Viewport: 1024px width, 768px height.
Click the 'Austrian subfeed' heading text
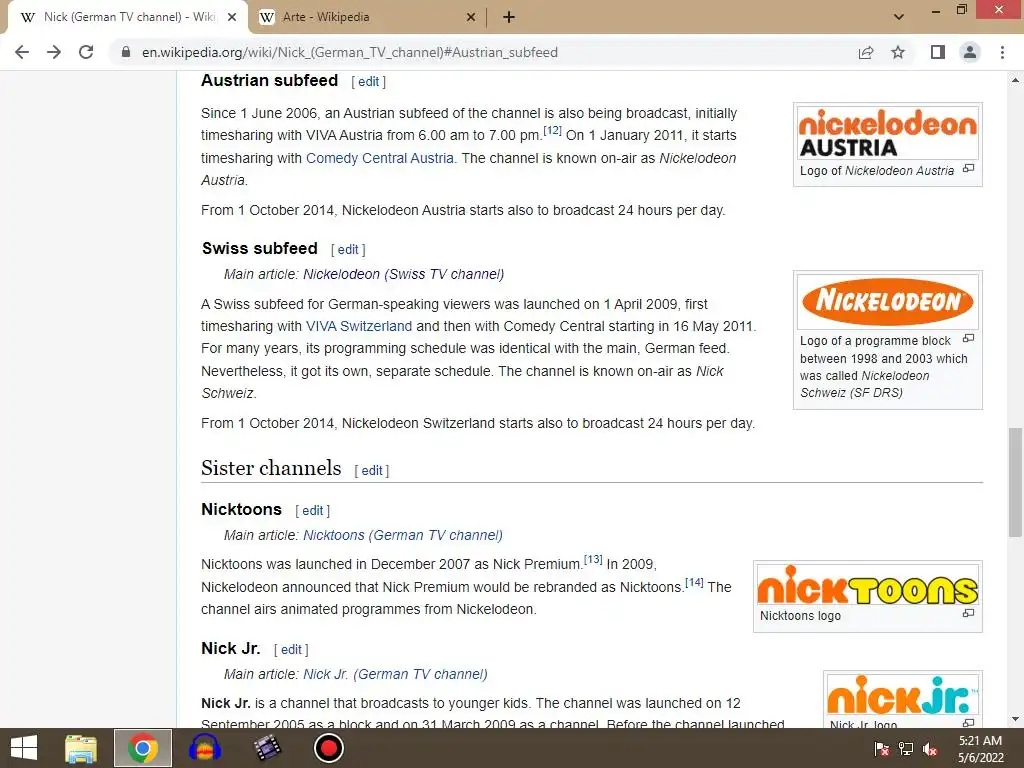point(270,80)
